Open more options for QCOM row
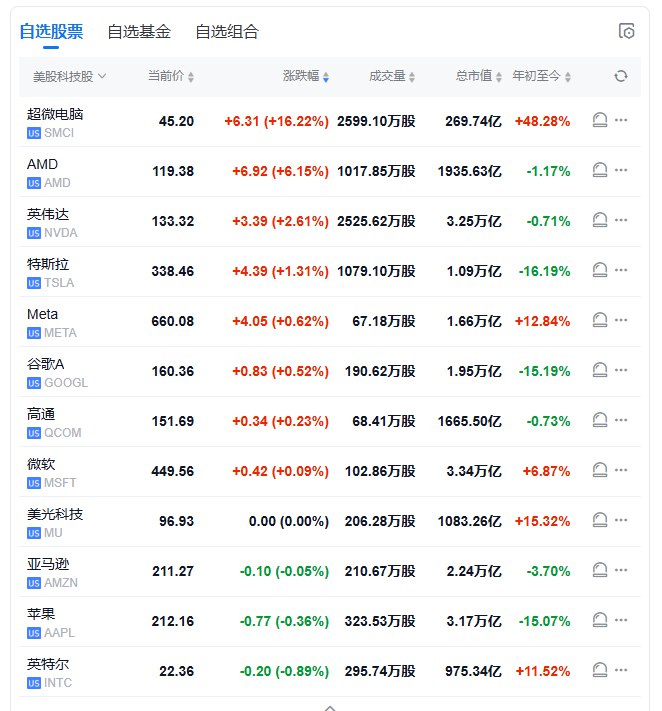662x711 pixels. pos(621,420)
